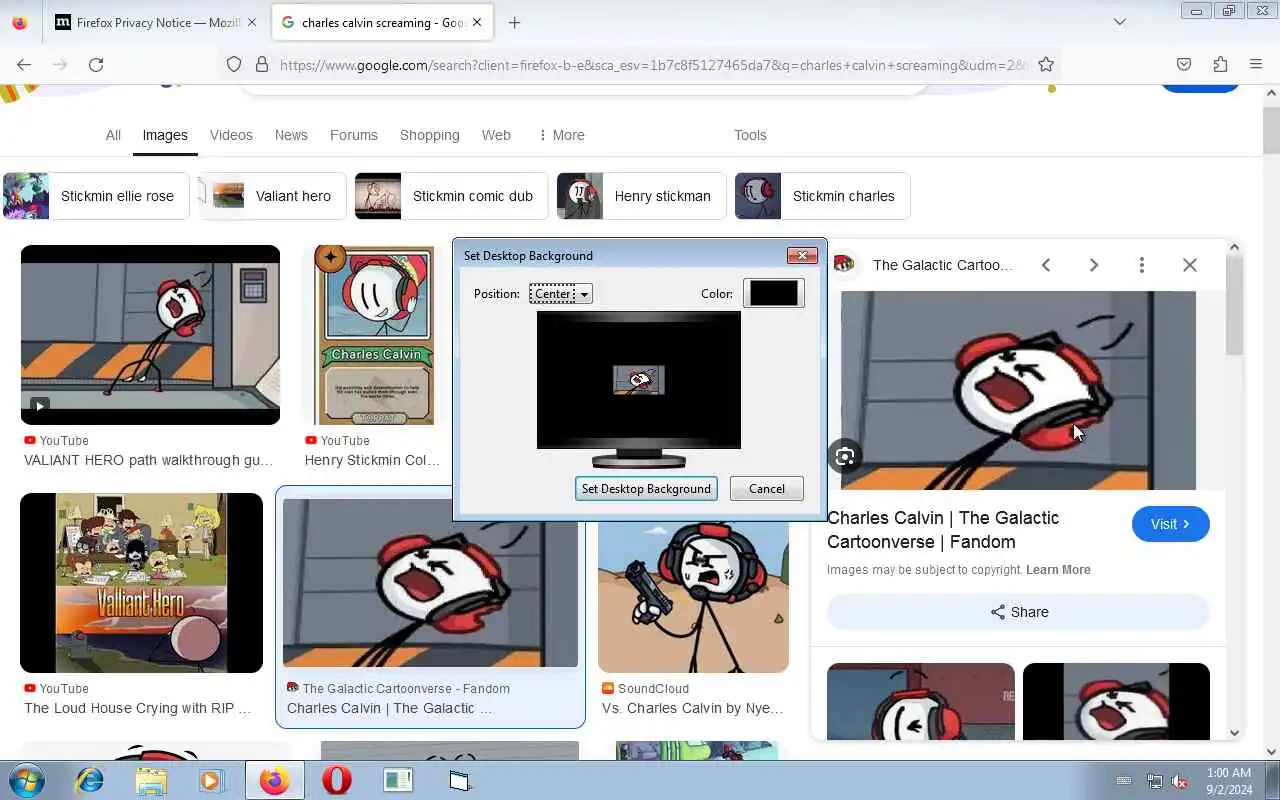Open first related image below Share
Image resolution: width=1280 pixels, height=800 pixels.
[x=921, y=701]
